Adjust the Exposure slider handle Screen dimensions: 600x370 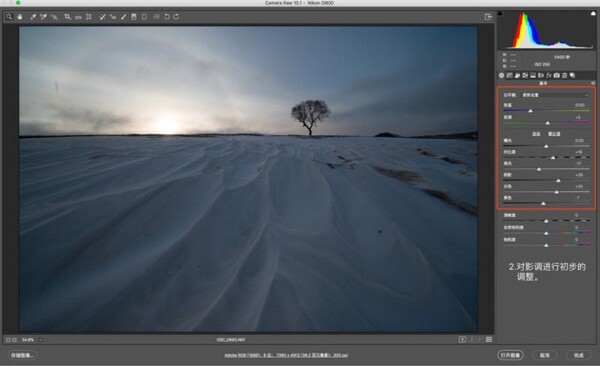546,146
